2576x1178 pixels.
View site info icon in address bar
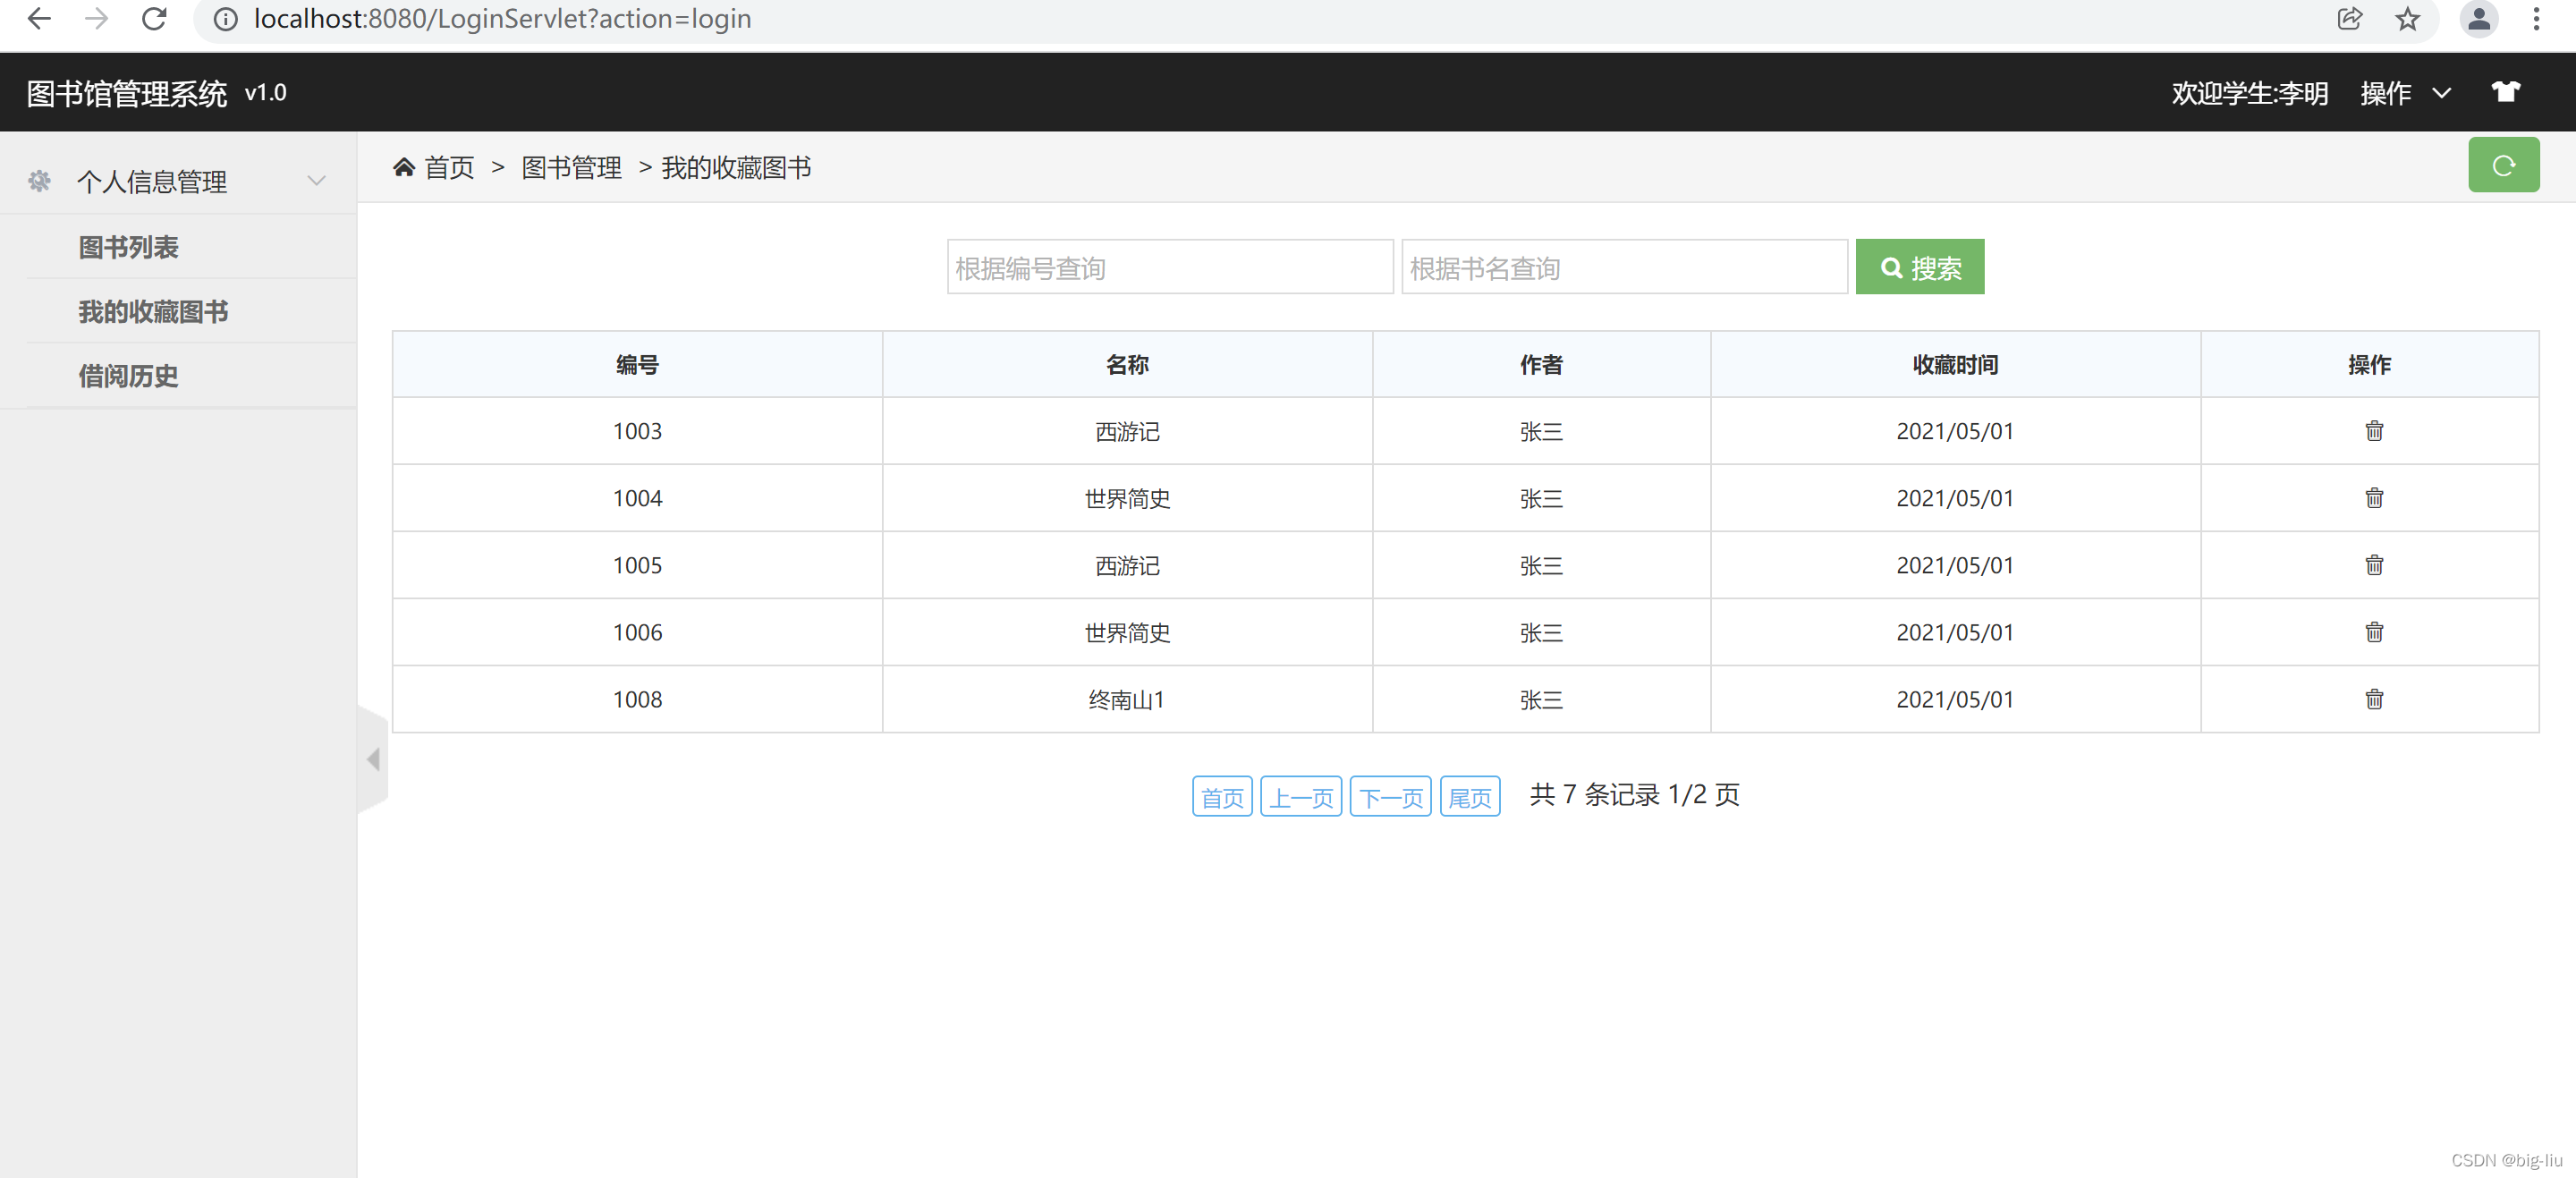(226, 19)
